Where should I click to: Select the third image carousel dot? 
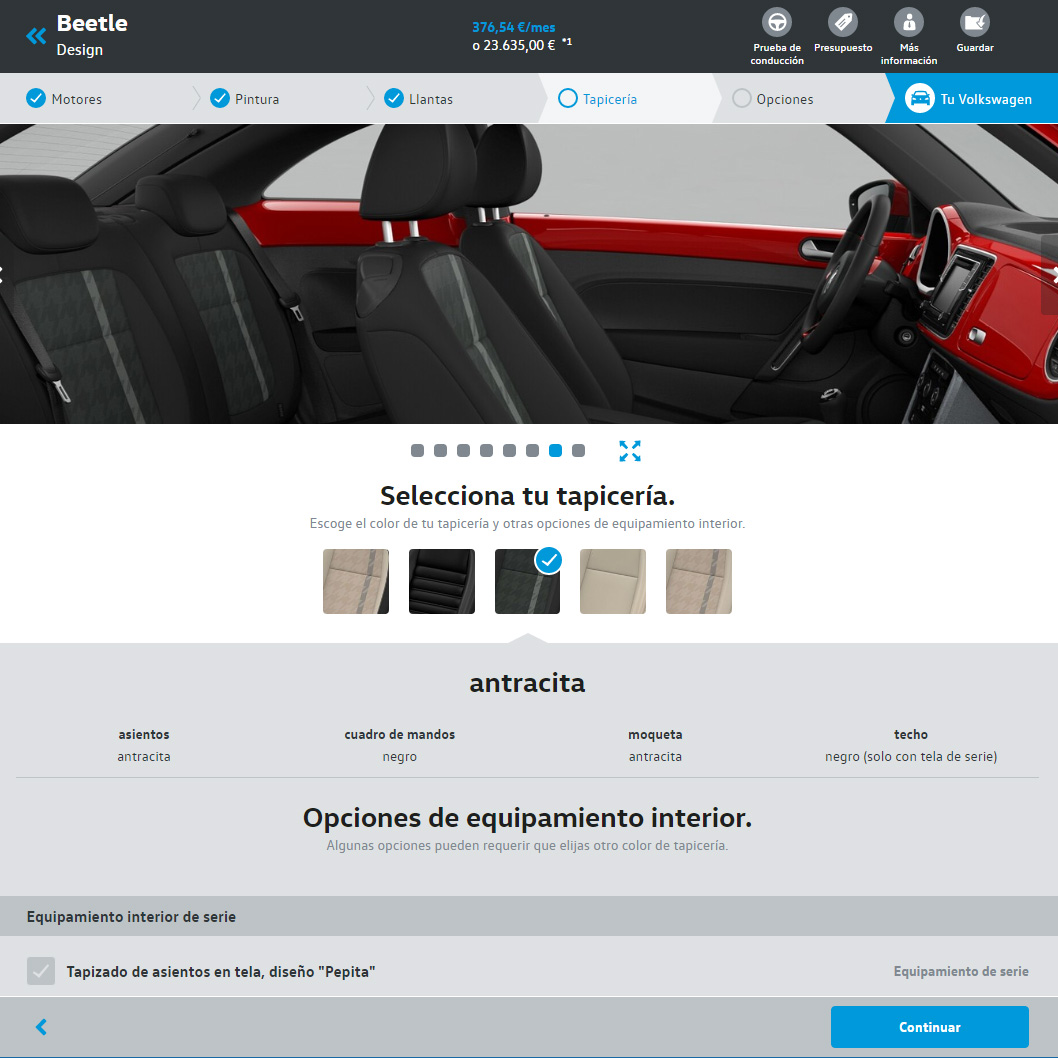[464, 451]
